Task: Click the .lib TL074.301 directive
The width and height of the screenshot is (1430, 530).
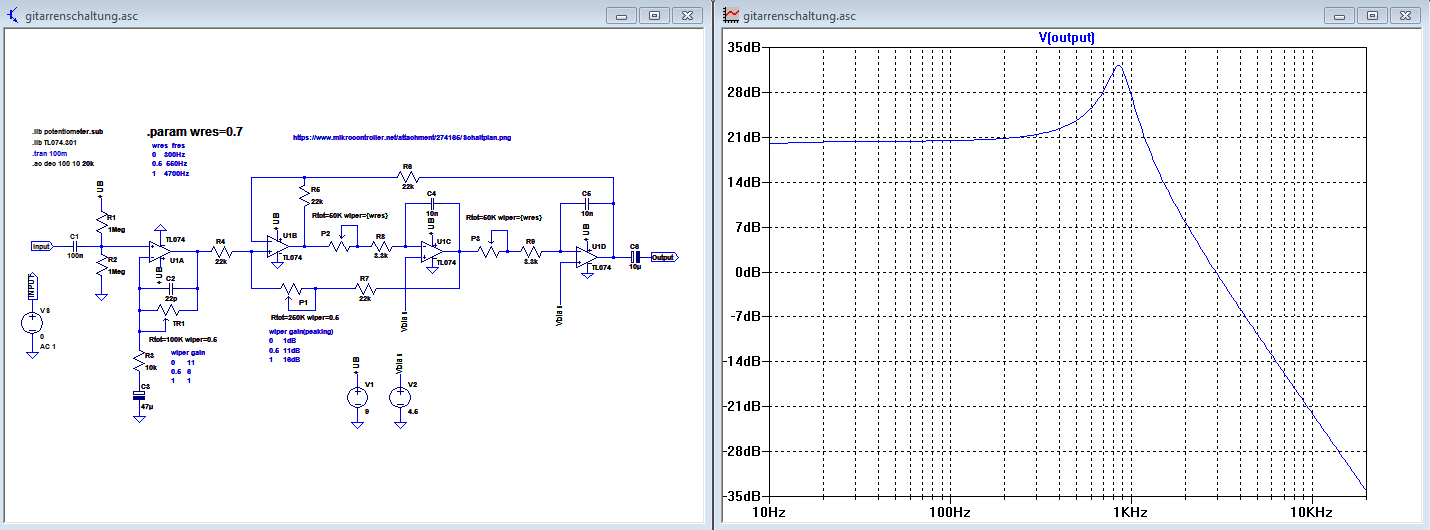Action: coord(55,143)
